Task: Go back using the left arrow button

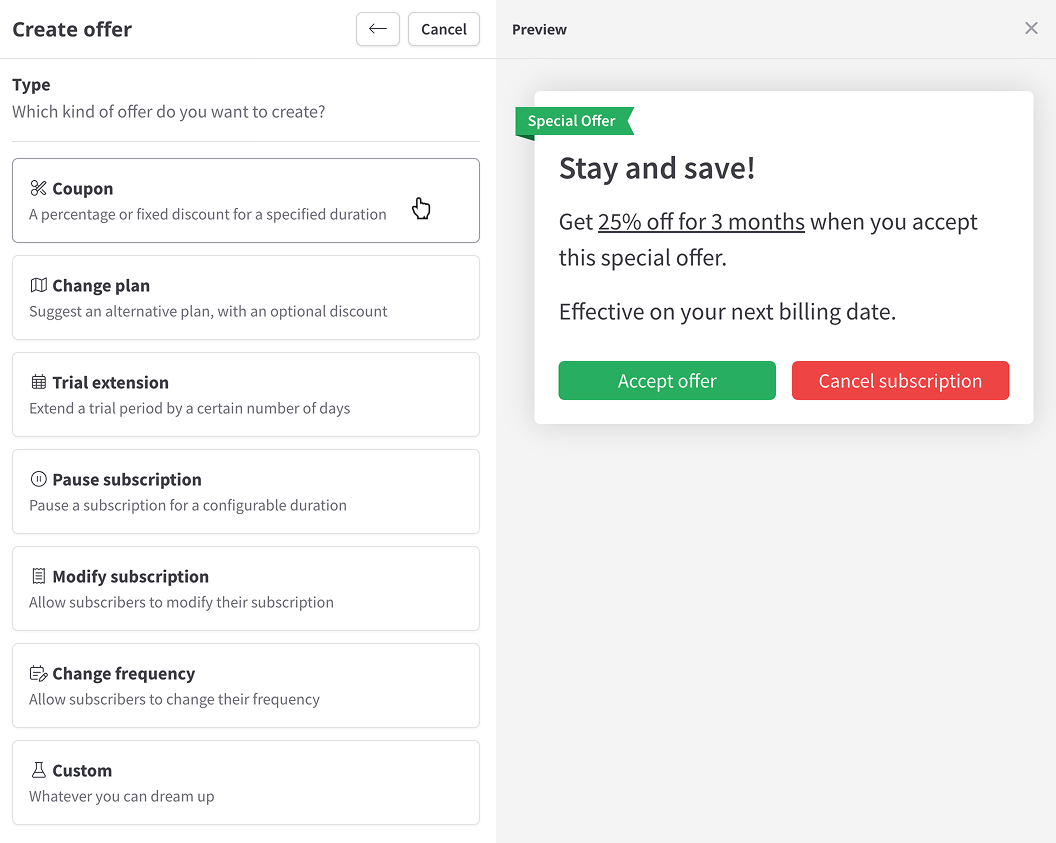Action: click(378, 29)
